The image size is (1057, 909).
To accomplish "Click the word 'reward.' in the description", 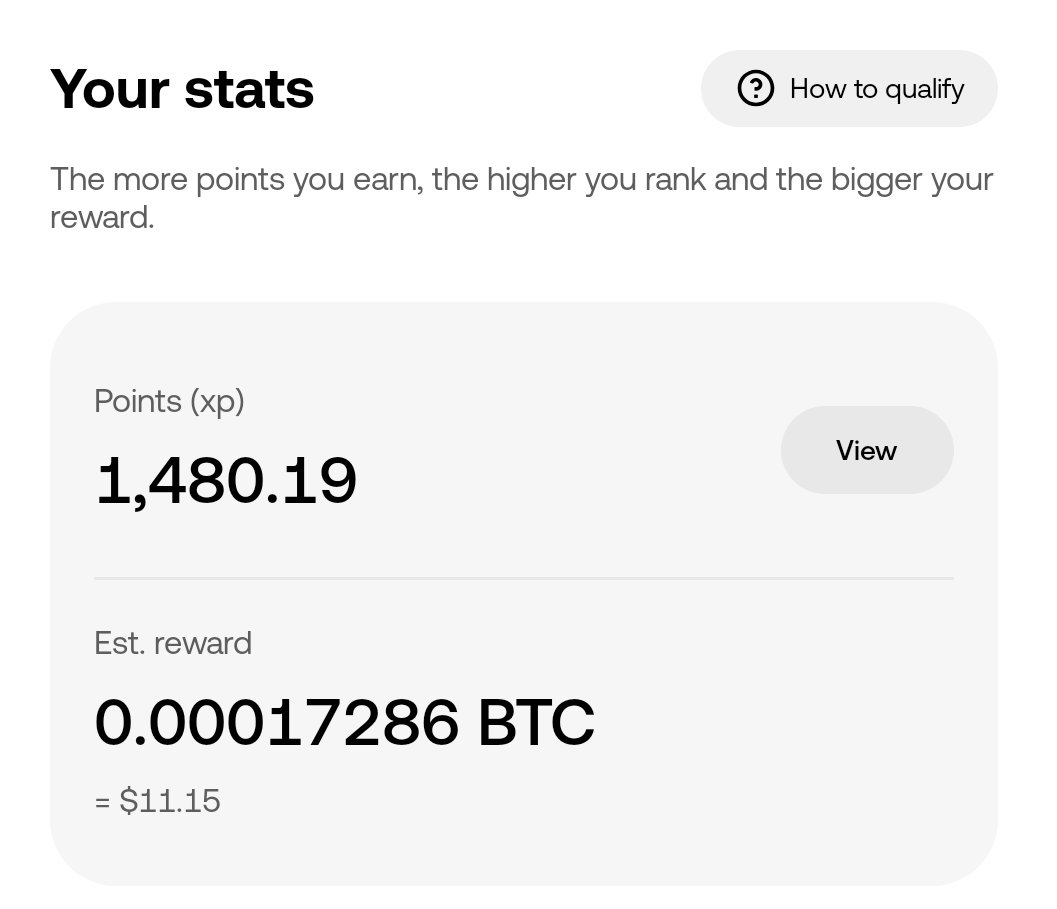I will [x=102, y=218].
